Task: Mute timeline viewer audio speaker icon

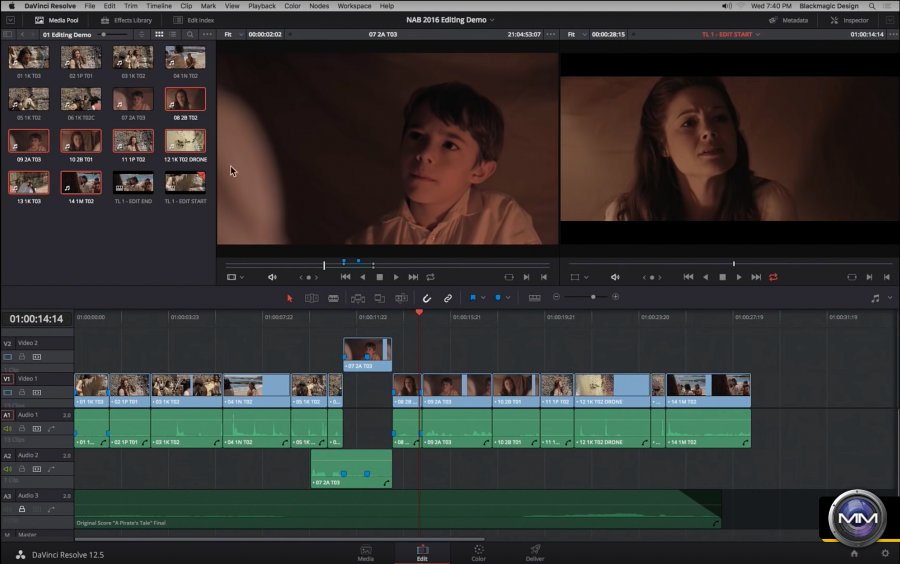Action: pyautogui.click(x=615, y=277)
